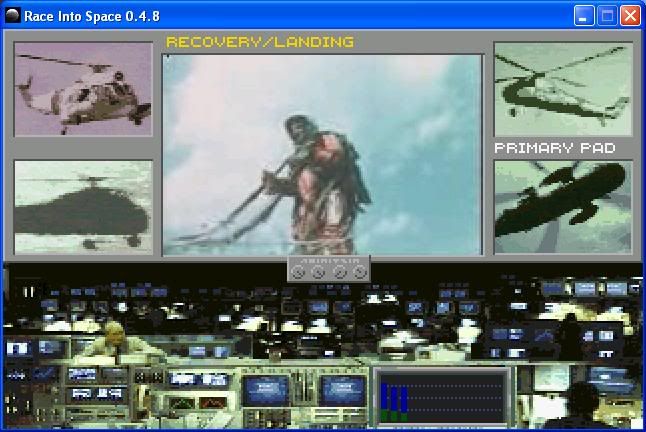Click the central recovery video of the astronaut
This screenshot has width=646, height=432.
(x=323, y=155)
